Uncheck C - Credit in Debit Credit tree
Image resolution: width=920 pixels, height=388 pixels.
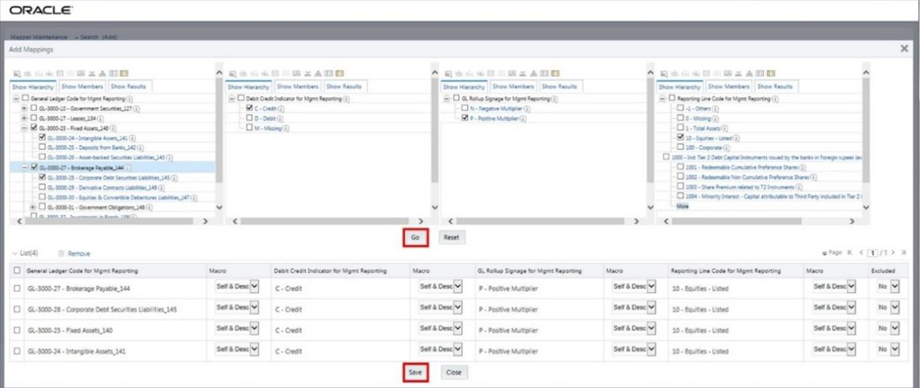coord(249,108)
